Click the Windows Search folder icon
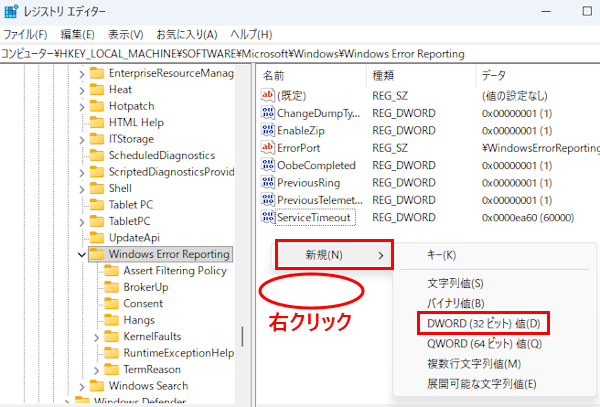Image resolution: width=600 pixels, height=407 pixels. pyautogui.click(x=97, y=386)
